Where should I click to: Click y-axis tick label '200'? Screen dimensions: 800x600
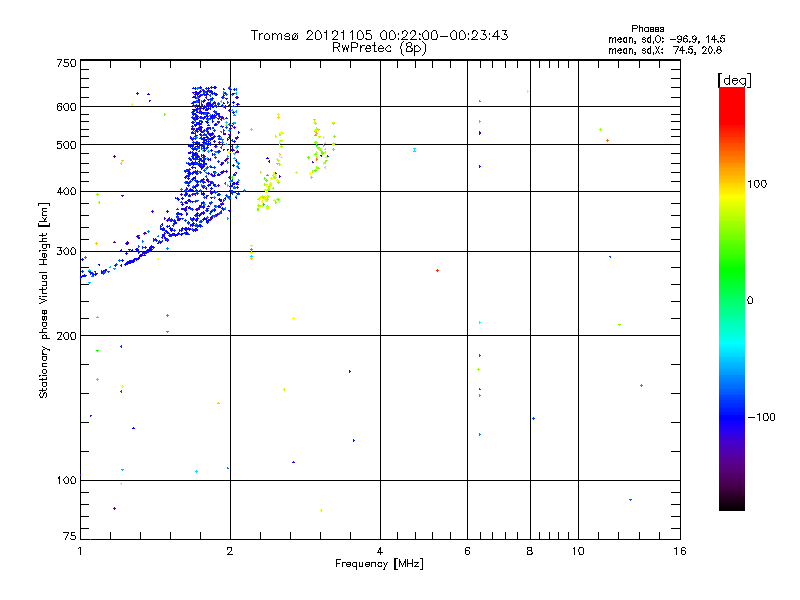66,336
